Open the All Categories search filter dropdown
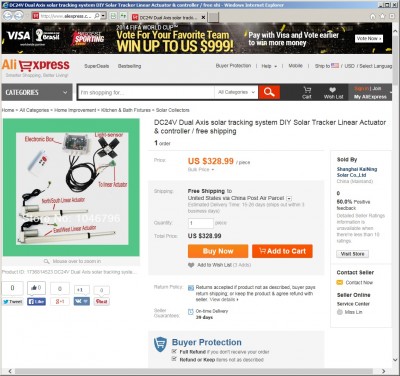Screen dimensions: 400x376 236,92
